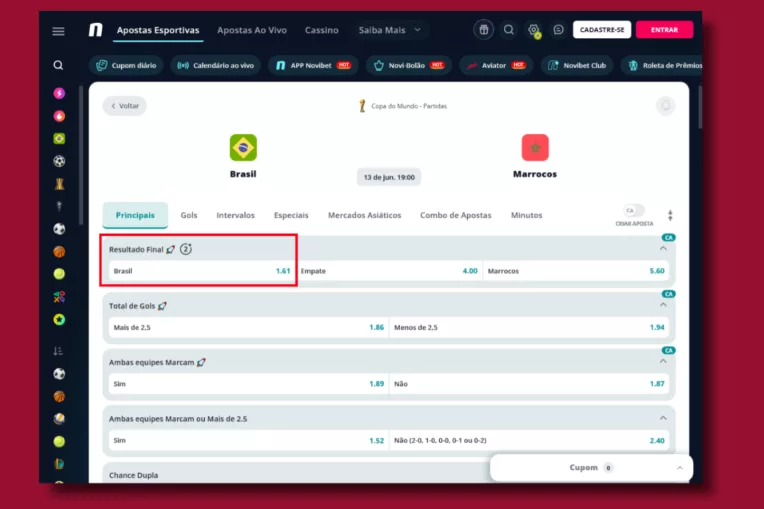Click the notification bell icon
This screenshot has width=764, height=509.
[x=665, y=106]
